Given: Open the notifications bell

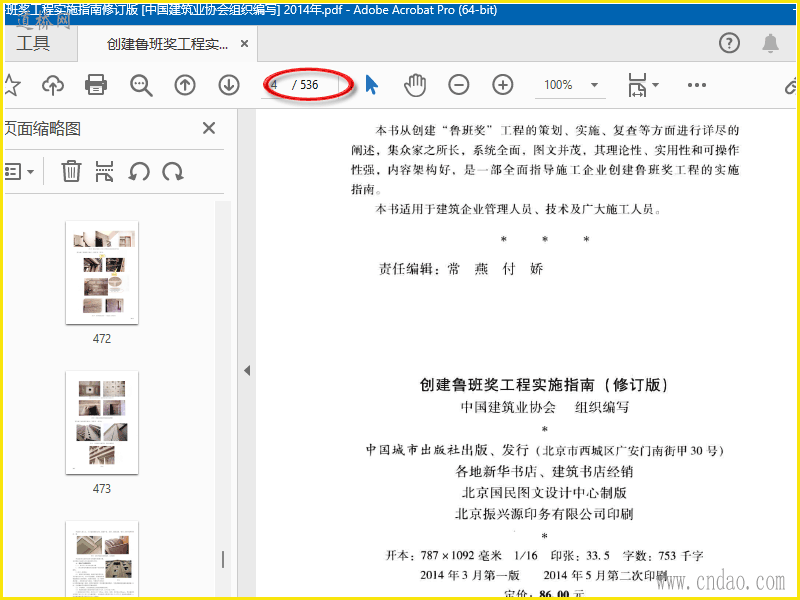Looking at the screenshot, I should [770, 43].
